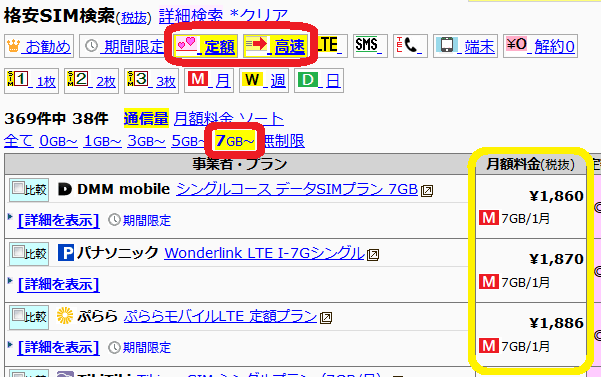The image size is (601, 377).
Task: Select the 2枚 SIM count filter
Action: point(91,81)
